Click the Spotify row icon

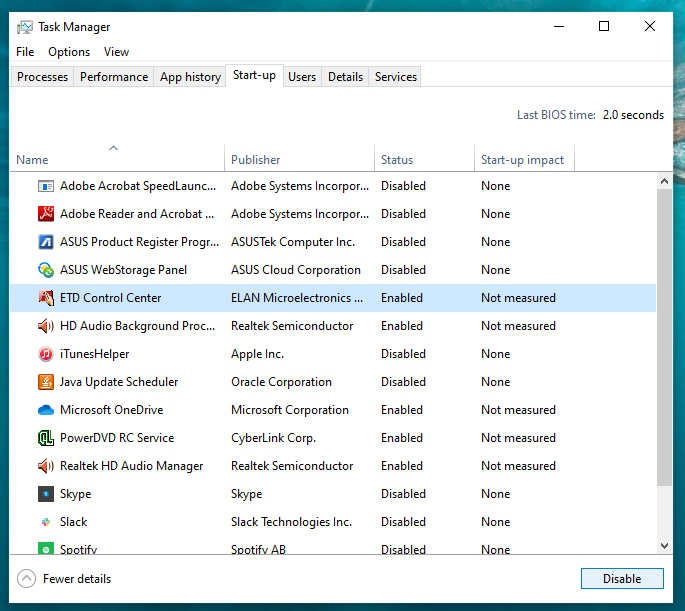point(46,548)
